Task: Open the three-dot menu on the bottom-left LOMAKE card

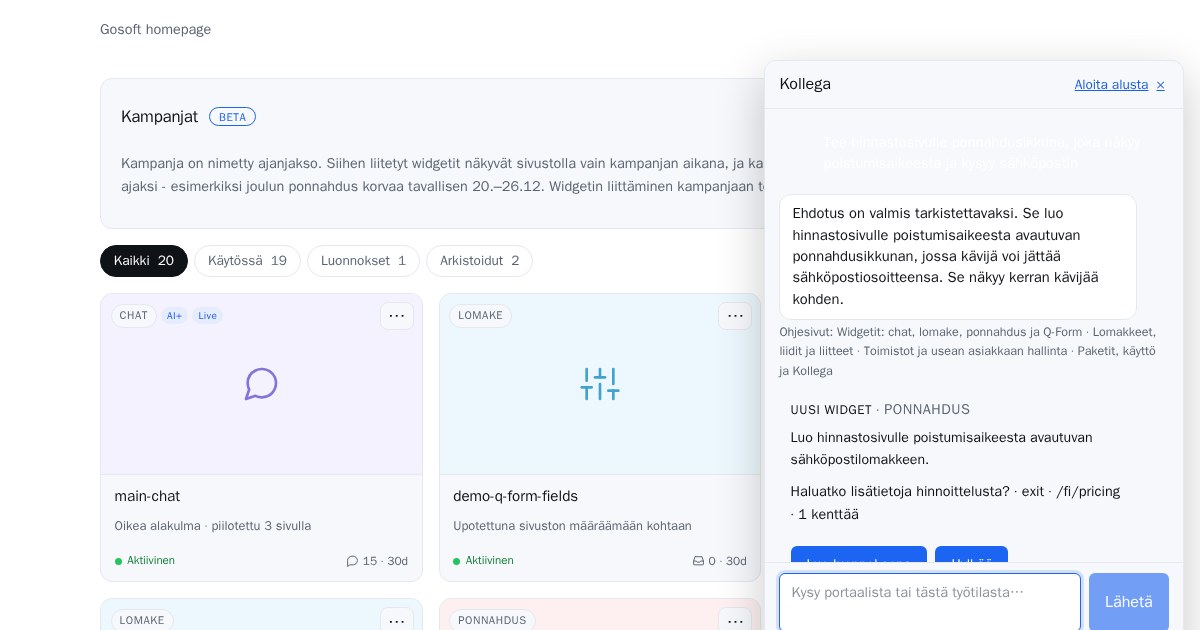Action: (397, 620)
